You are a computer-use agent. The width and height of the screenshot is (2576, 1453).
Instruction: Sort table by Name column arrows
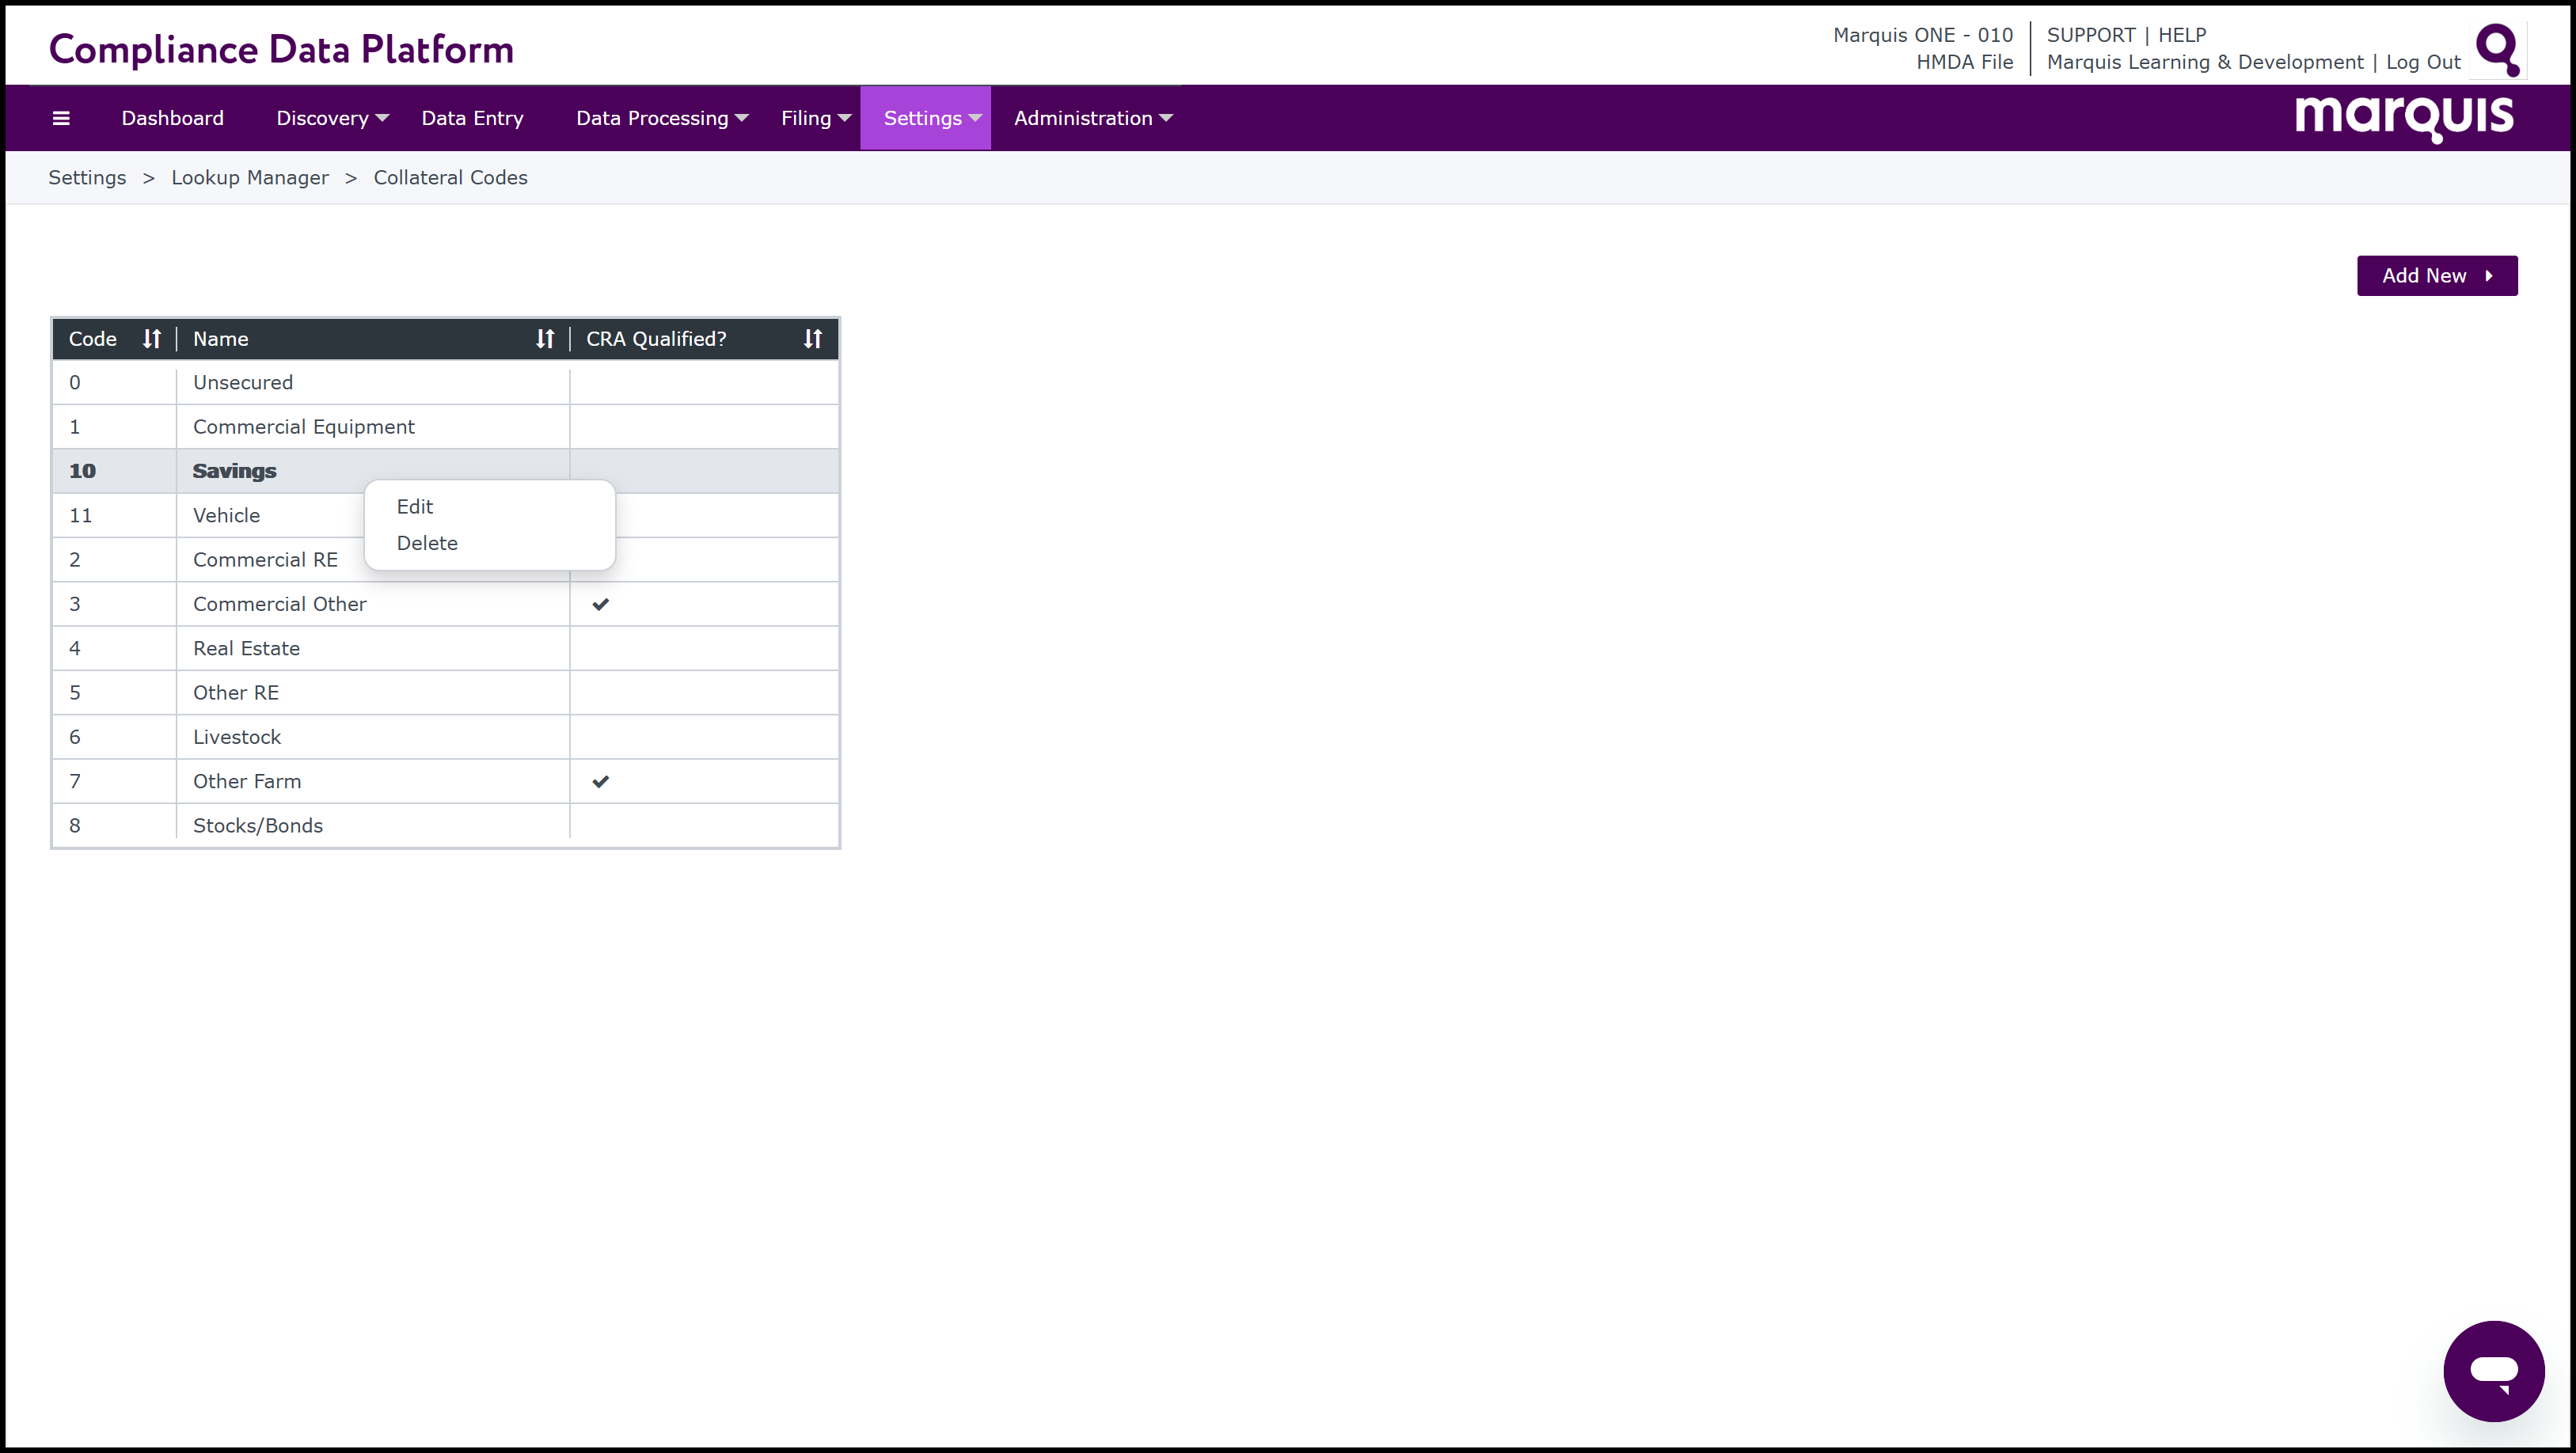pos(544,339)
